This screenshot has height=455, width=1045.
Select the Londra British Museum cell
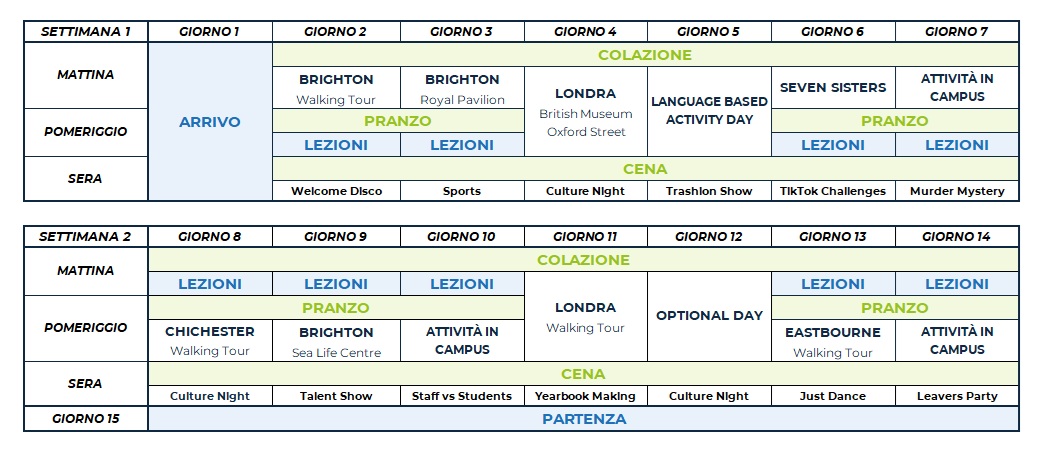(x=585, y=111)
